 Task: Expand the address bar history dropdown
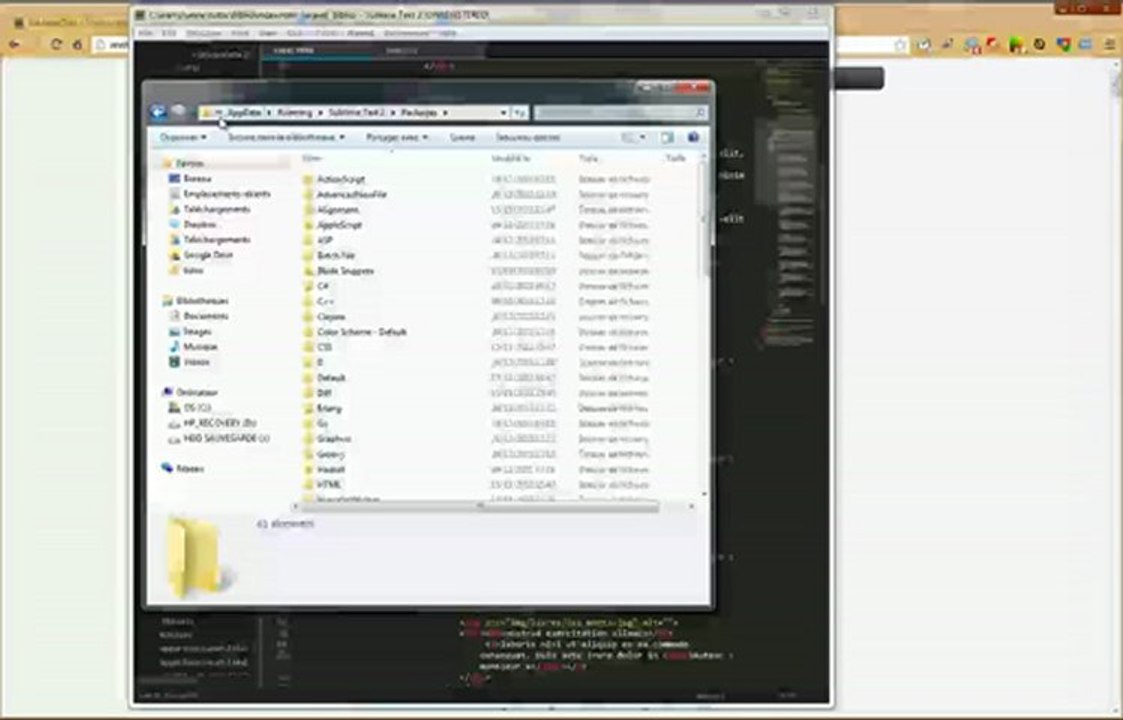503,112
